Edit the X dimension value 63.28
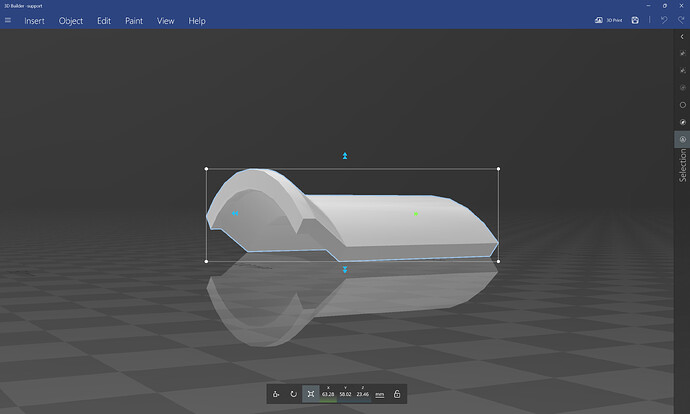 pos(328,394)
